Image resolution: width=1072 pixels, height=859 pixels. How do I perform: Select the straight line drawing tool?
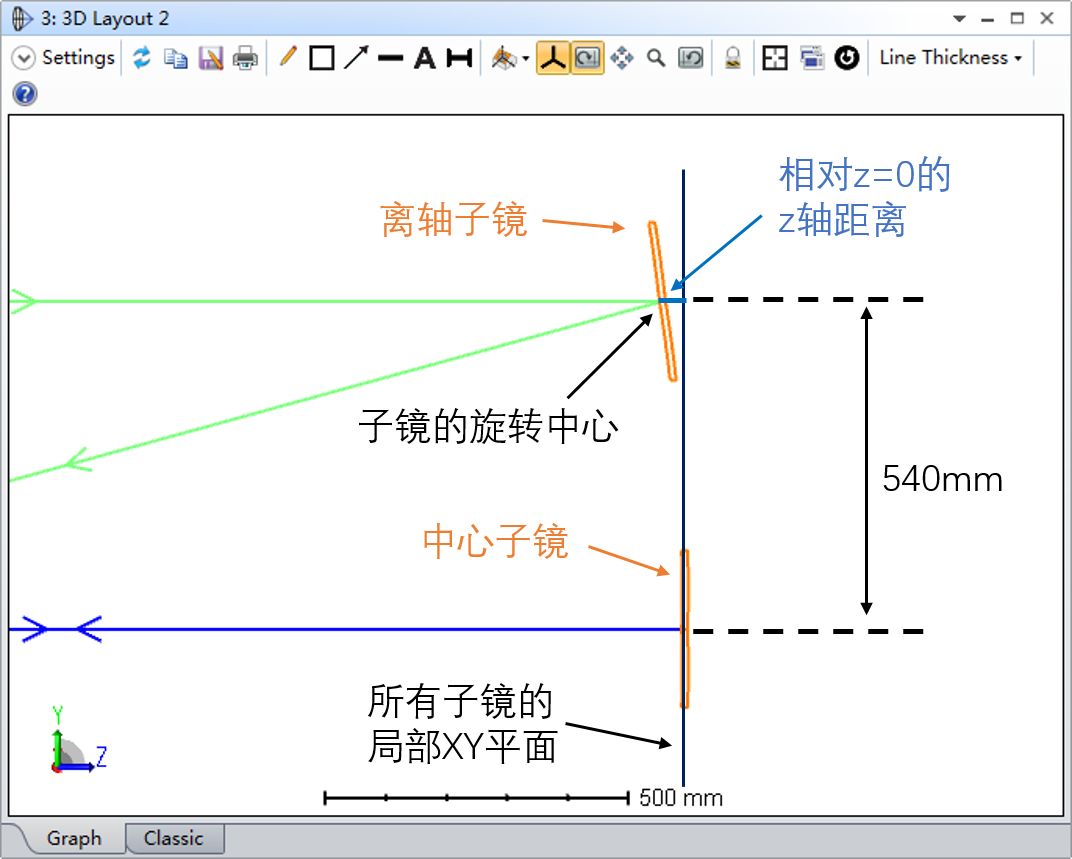click(390, 58)
